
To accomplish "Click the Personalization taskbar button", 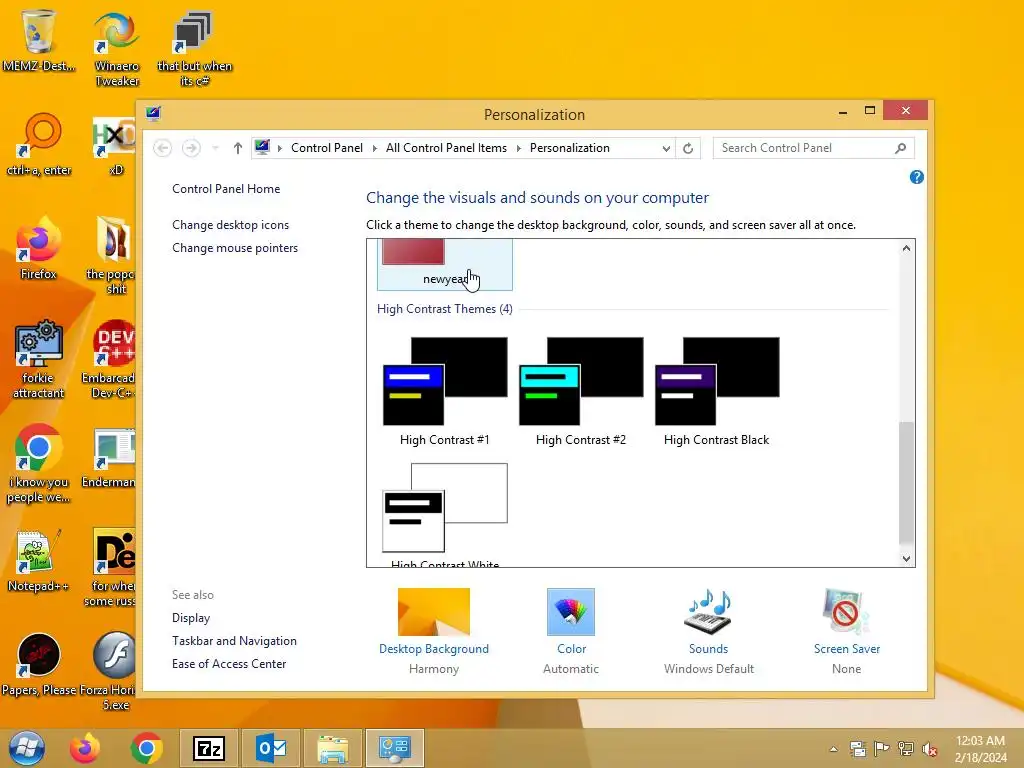I will (x=394, y=748).
